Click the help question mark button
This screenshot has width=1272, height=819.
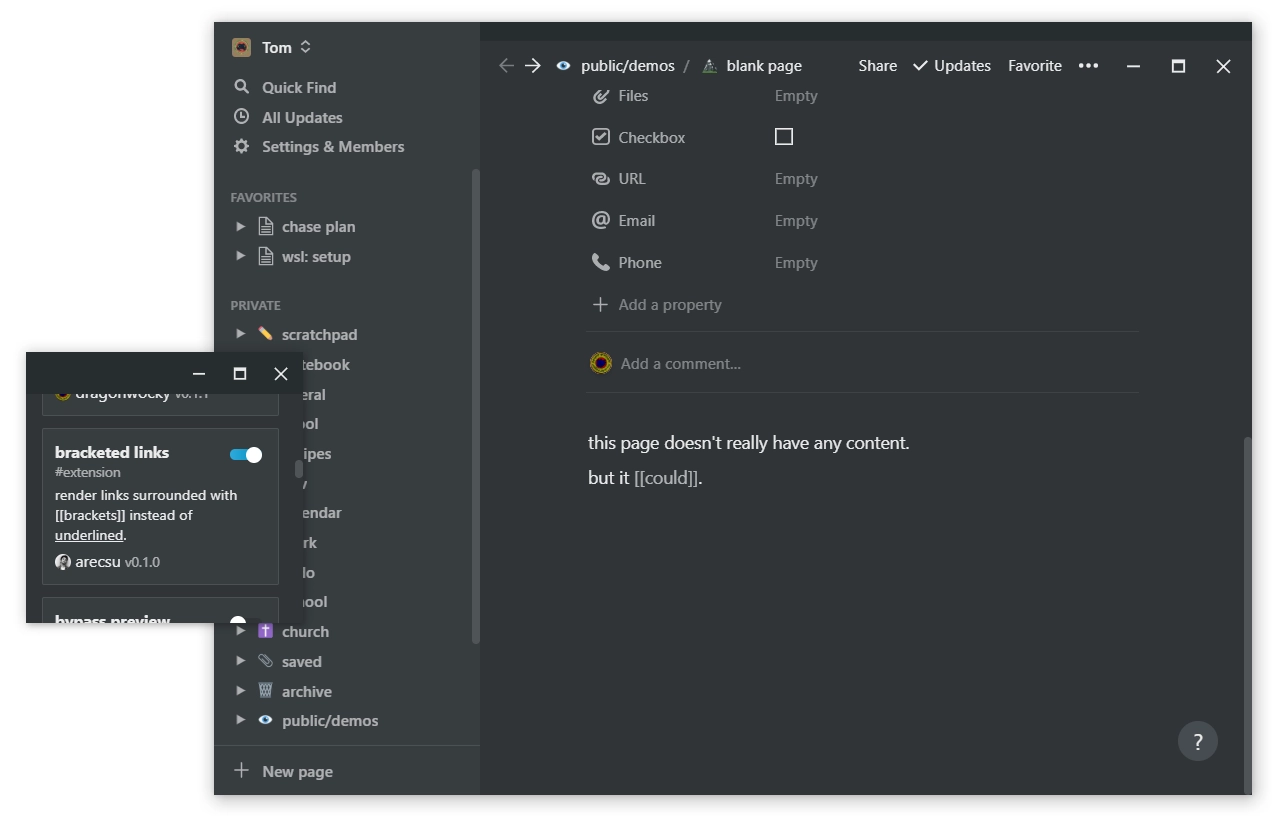coord(1197,741)
